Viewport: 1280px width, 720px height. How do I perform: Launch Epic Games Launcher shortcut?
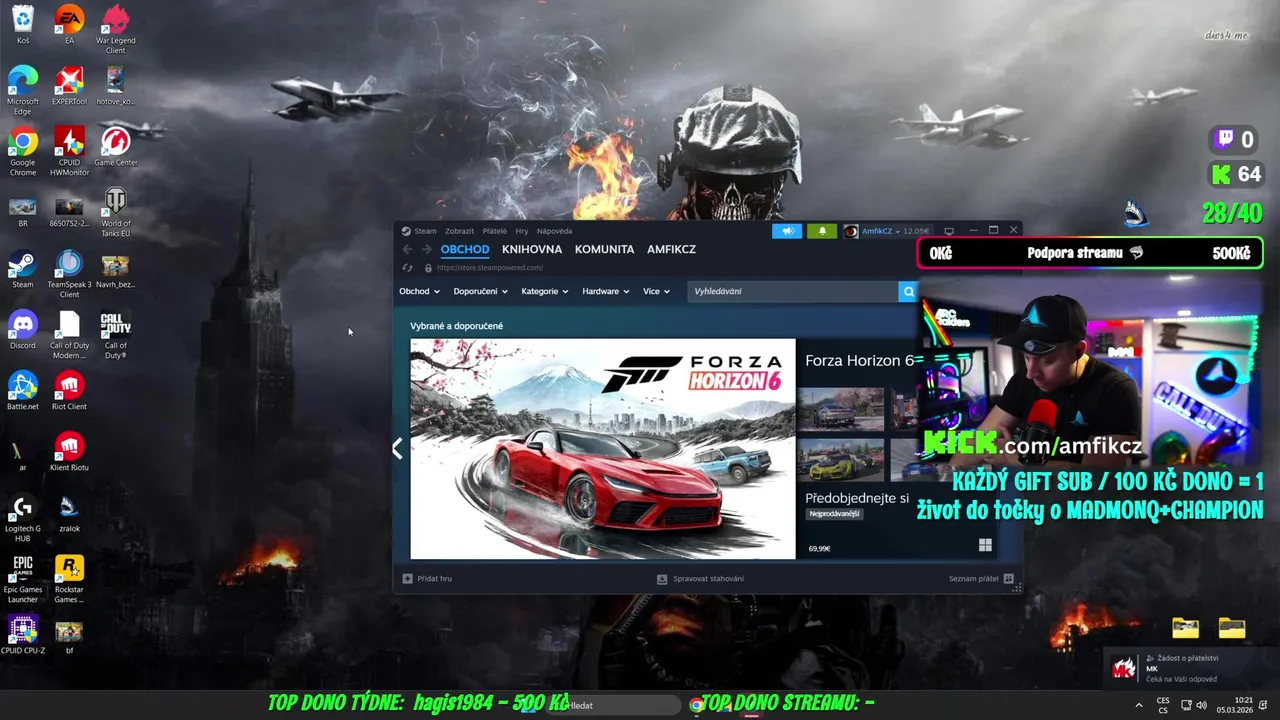pyautogui.click(x=23, y=579)
